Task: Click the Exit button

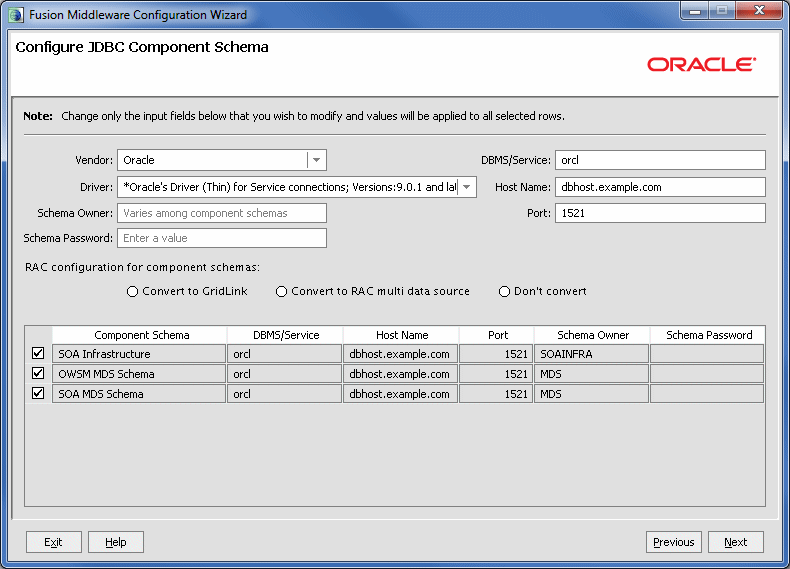Action: click(53, 542)
